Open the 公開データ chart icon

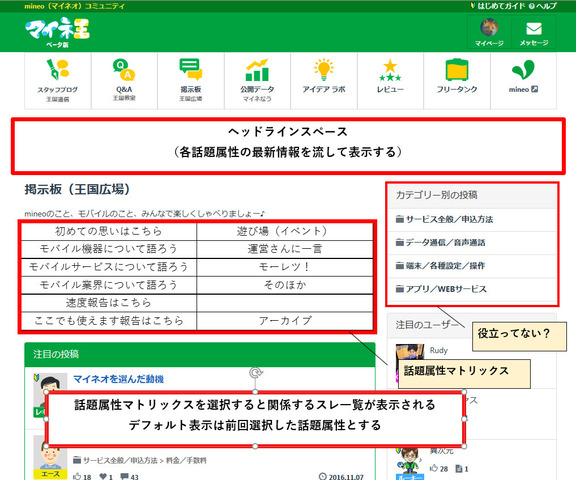tap(257, 70)
